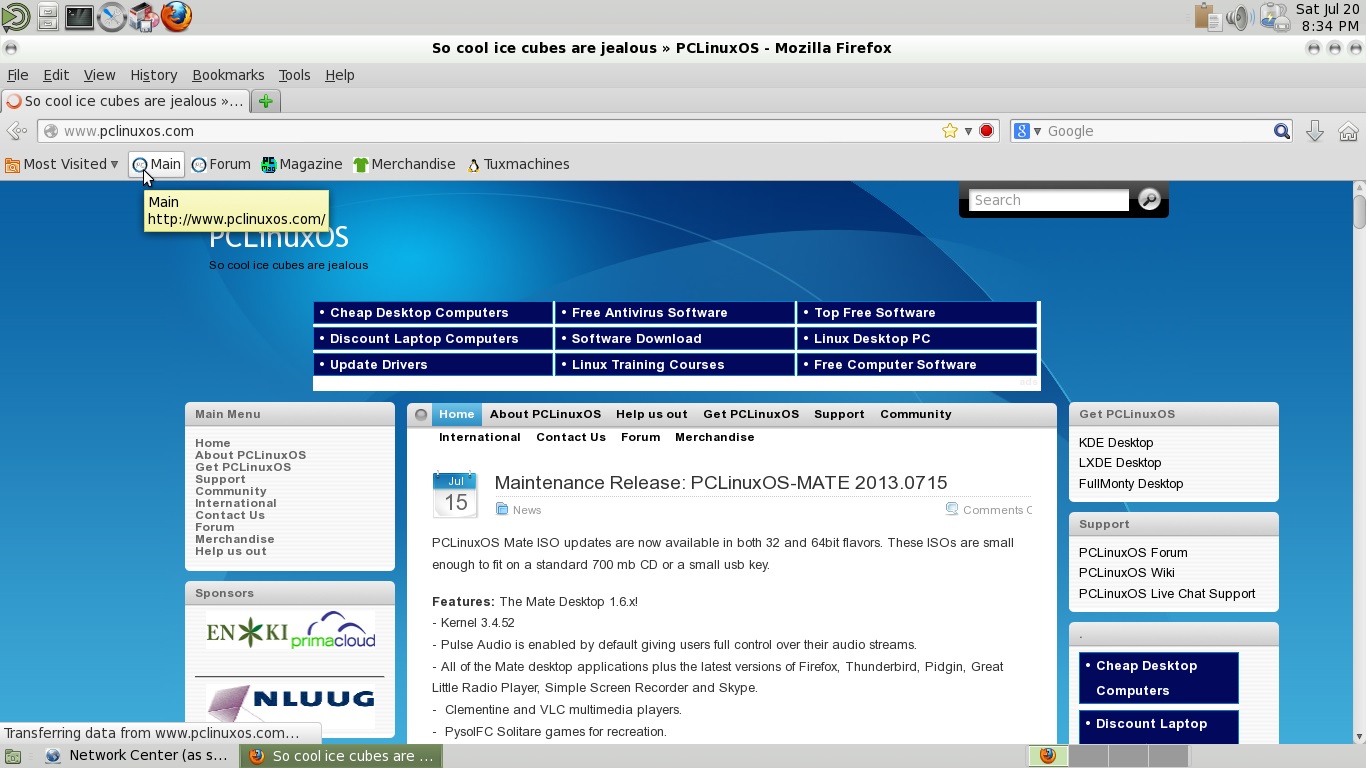Viewport: 1366px width, 768px height.
Task: Open the panel clock showing Sat Jul 20
Action: point(1329,17)
